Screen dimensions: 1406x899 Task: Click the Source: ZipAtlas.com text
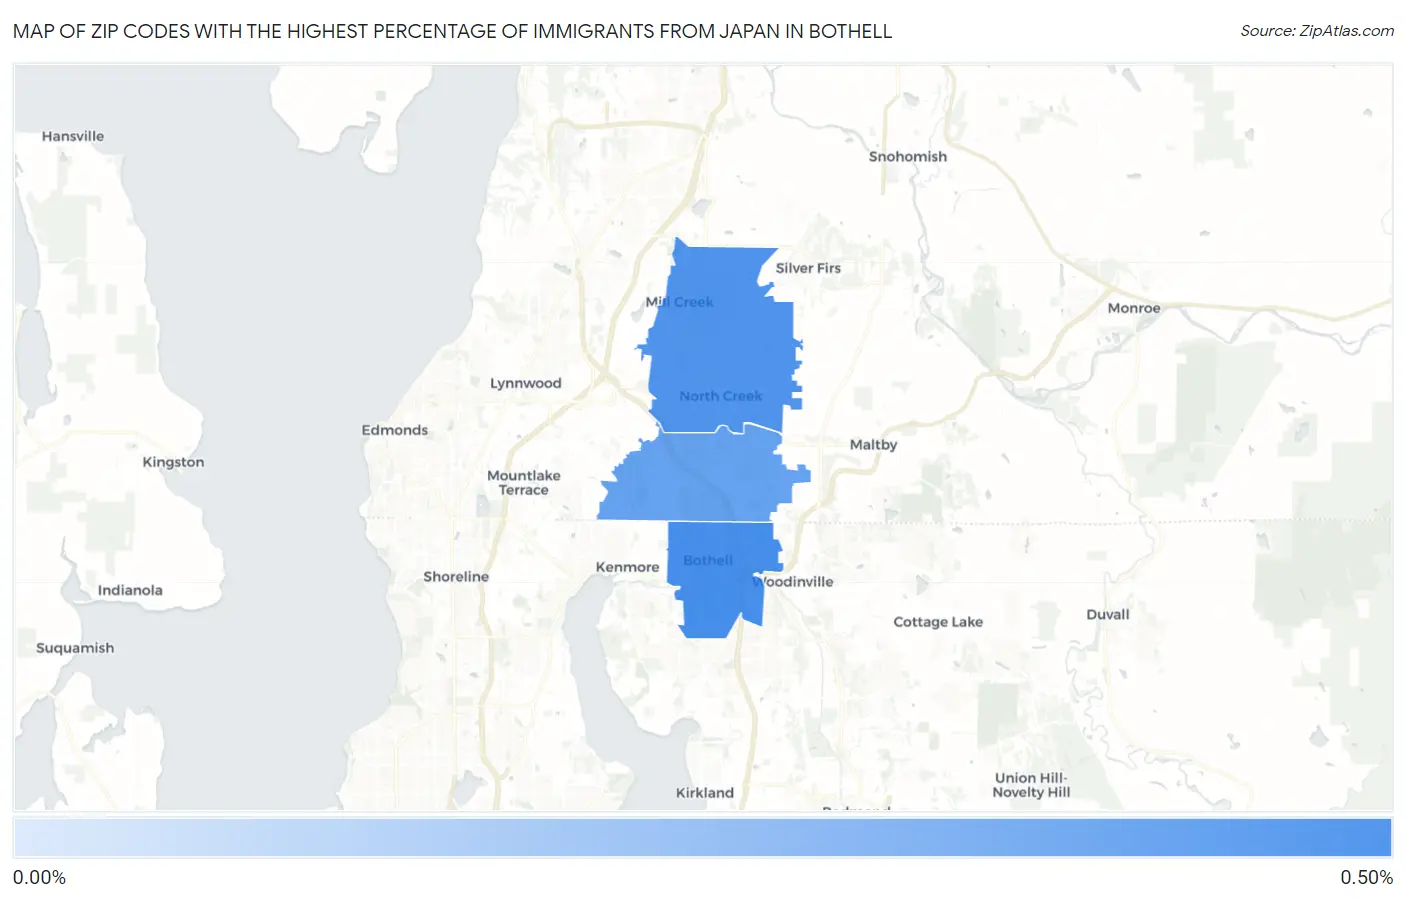click(1317, 31)
